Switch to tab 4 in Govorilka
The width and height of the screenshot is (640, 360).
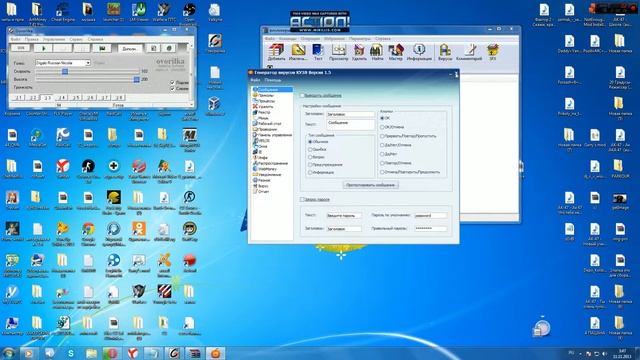(61, 98)
